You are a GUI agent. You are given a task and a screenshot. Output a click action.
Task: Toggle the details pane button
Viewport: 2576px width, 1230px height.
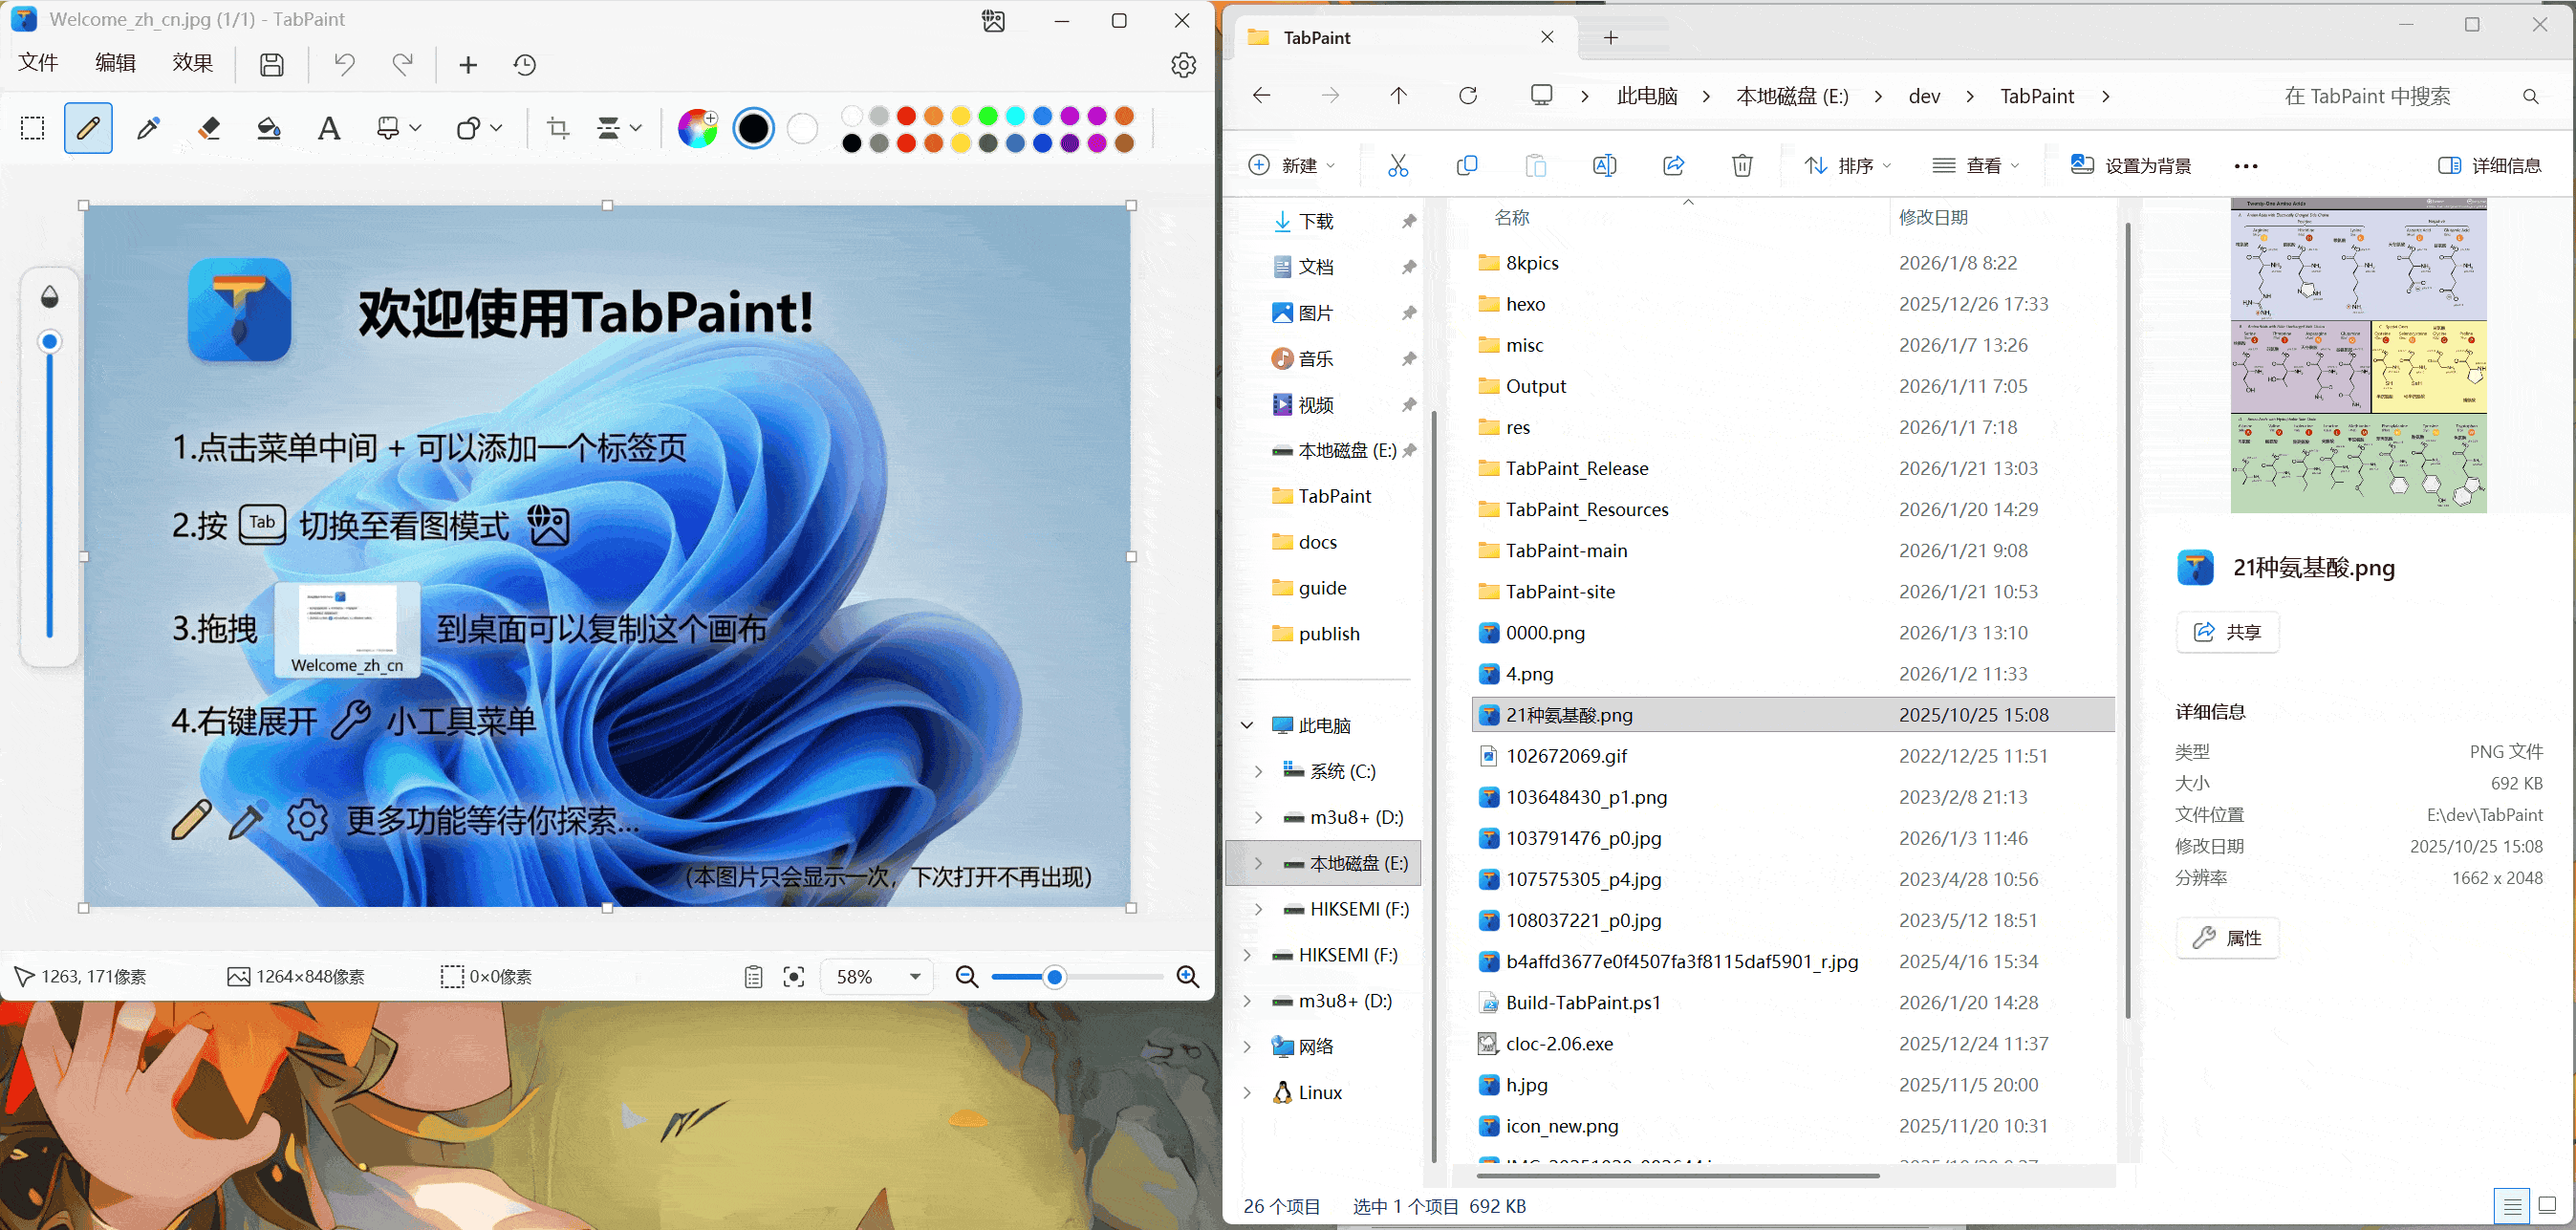coord(2489,166)
